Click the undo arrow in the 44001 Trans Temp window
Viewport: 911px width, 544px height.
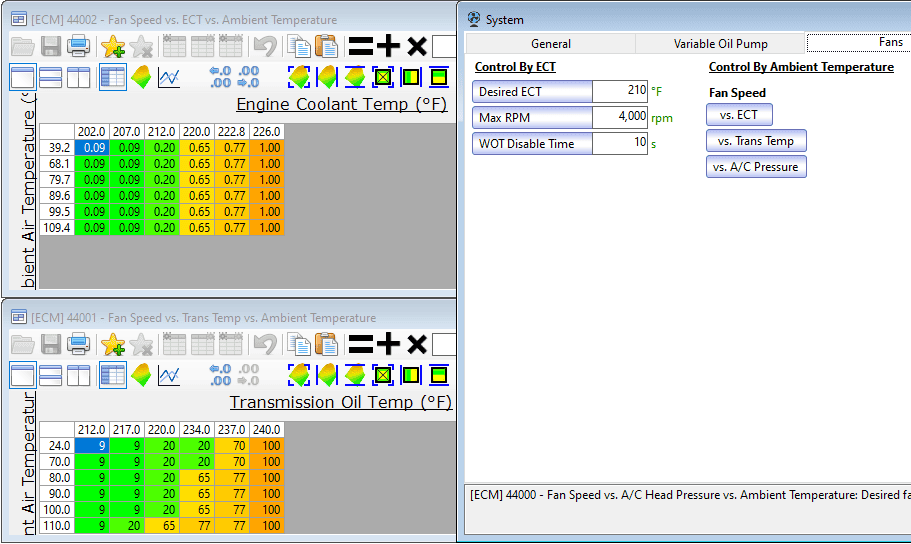pyautogui.click(x=266, y=345)
